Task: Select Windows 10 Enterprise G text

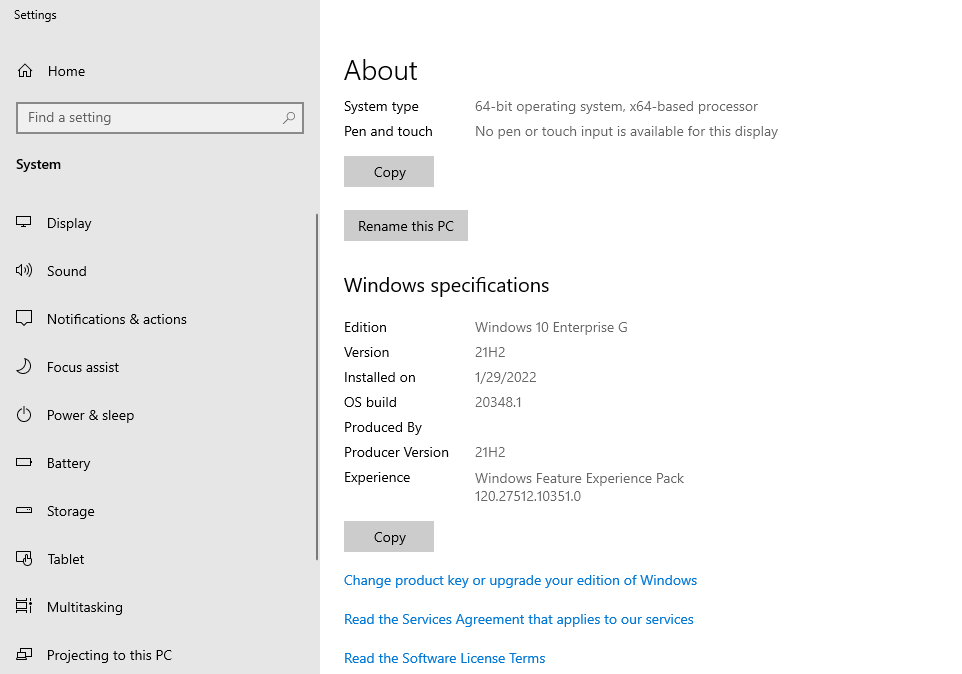Action: pyautogui.click(x=551, y=327)
